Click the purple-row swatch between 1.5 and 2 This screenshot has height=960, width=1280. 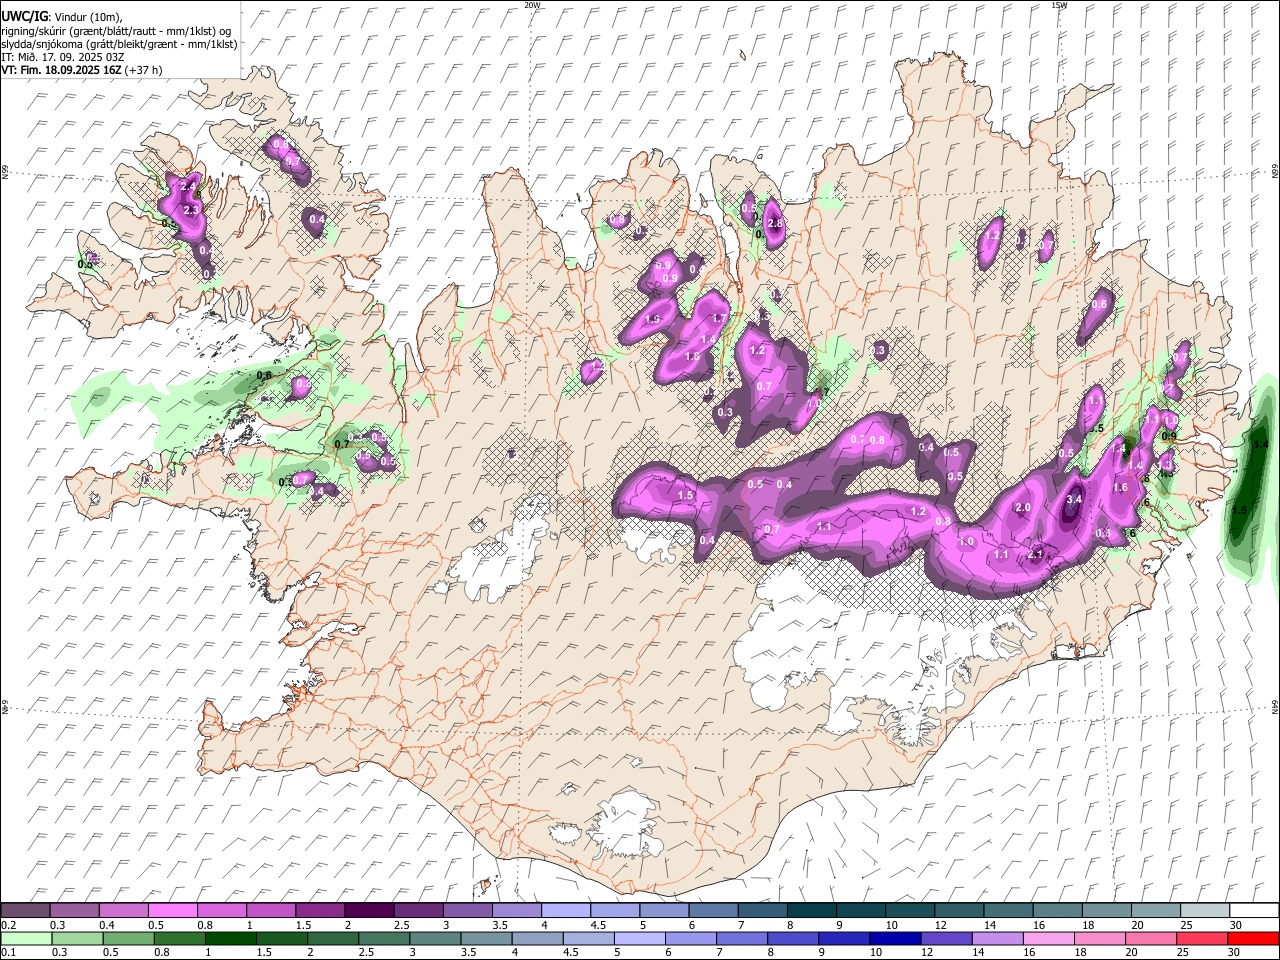320,911
